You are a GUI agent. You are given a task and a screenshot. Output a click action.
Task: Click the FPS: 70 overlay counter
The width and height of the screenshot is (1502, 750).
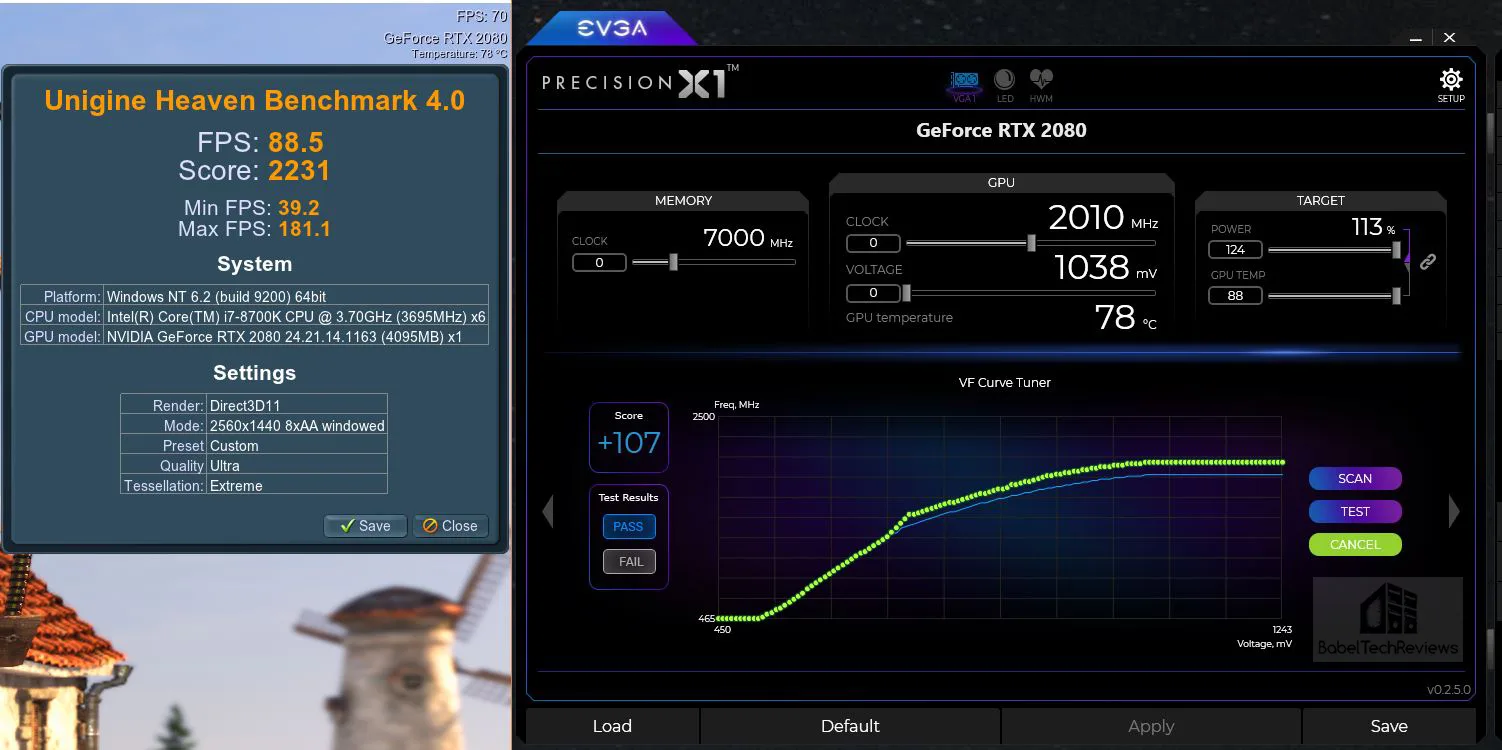[x=481, y=16]
